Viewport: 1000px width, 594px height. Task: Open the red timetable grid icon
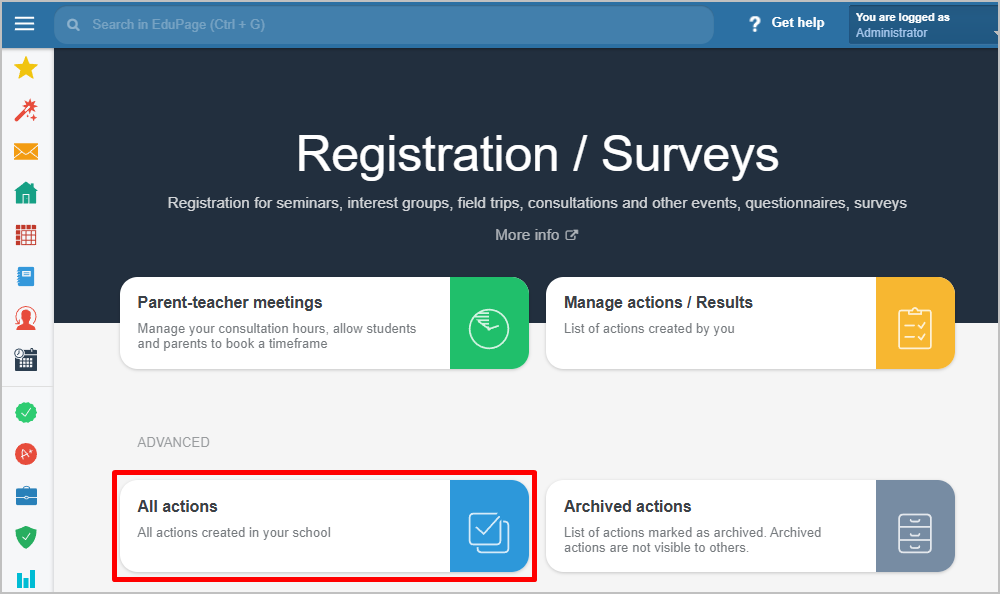coord(26,235)
